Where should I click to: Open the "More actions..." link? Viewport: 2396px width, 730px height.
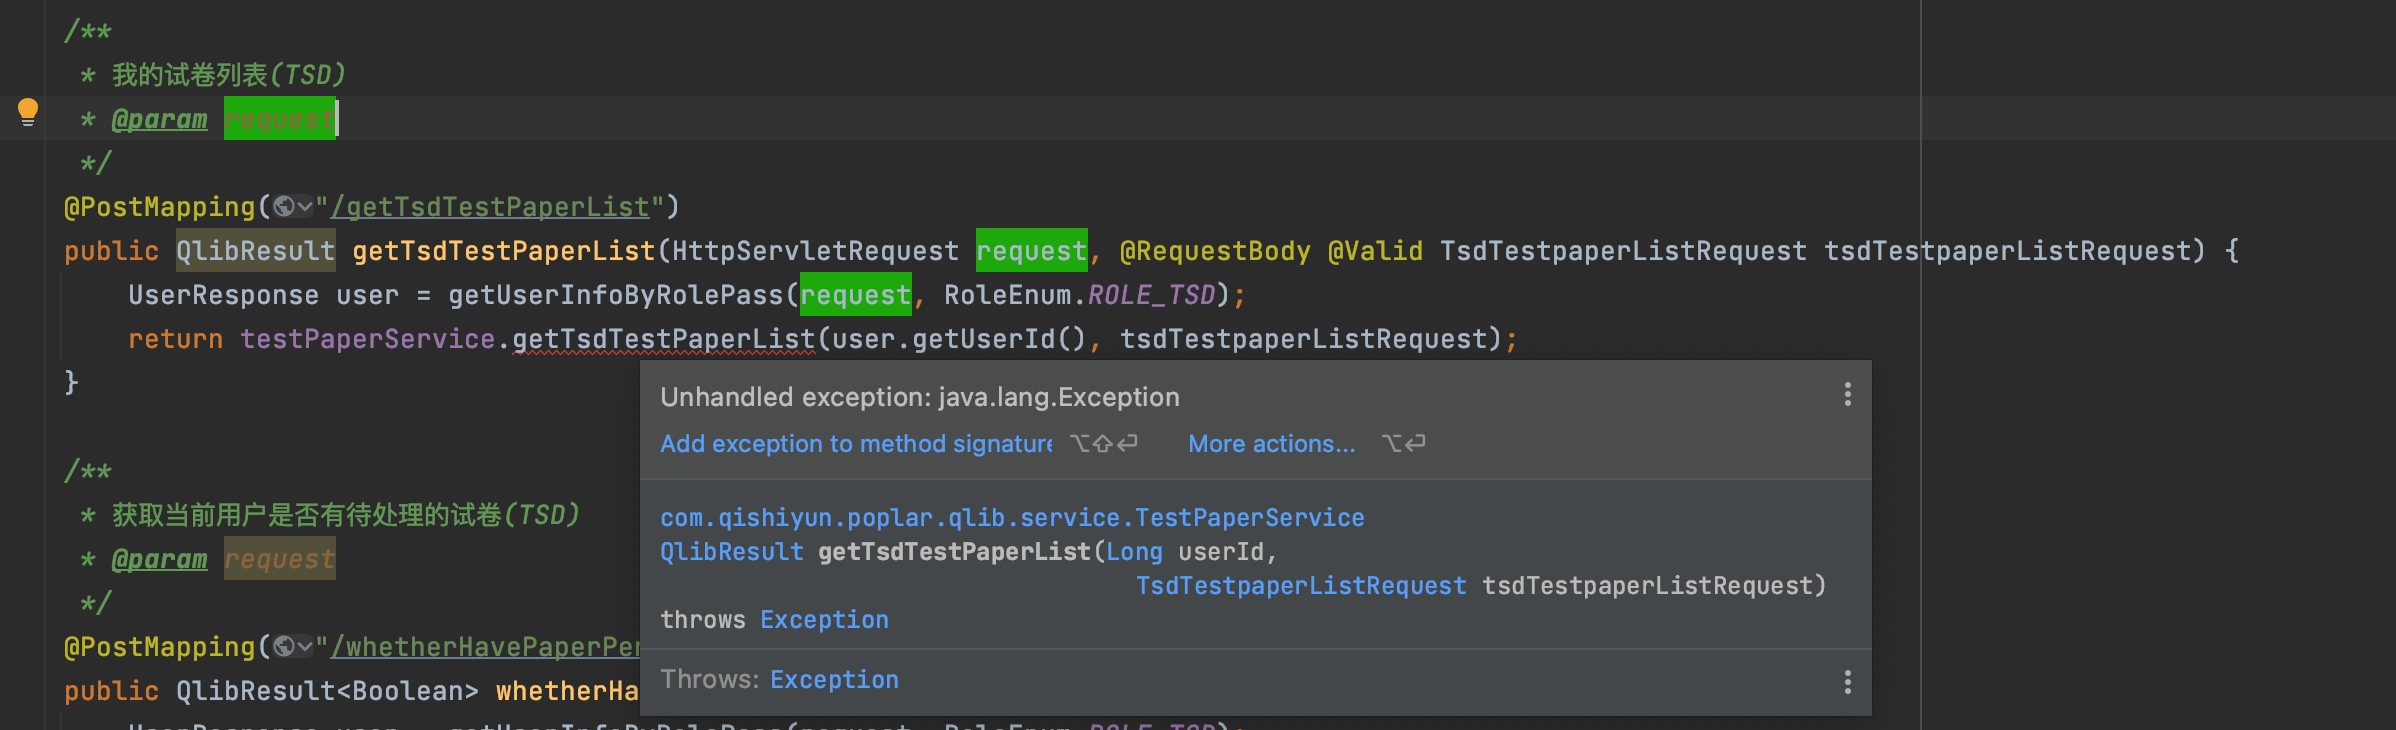1271,444
